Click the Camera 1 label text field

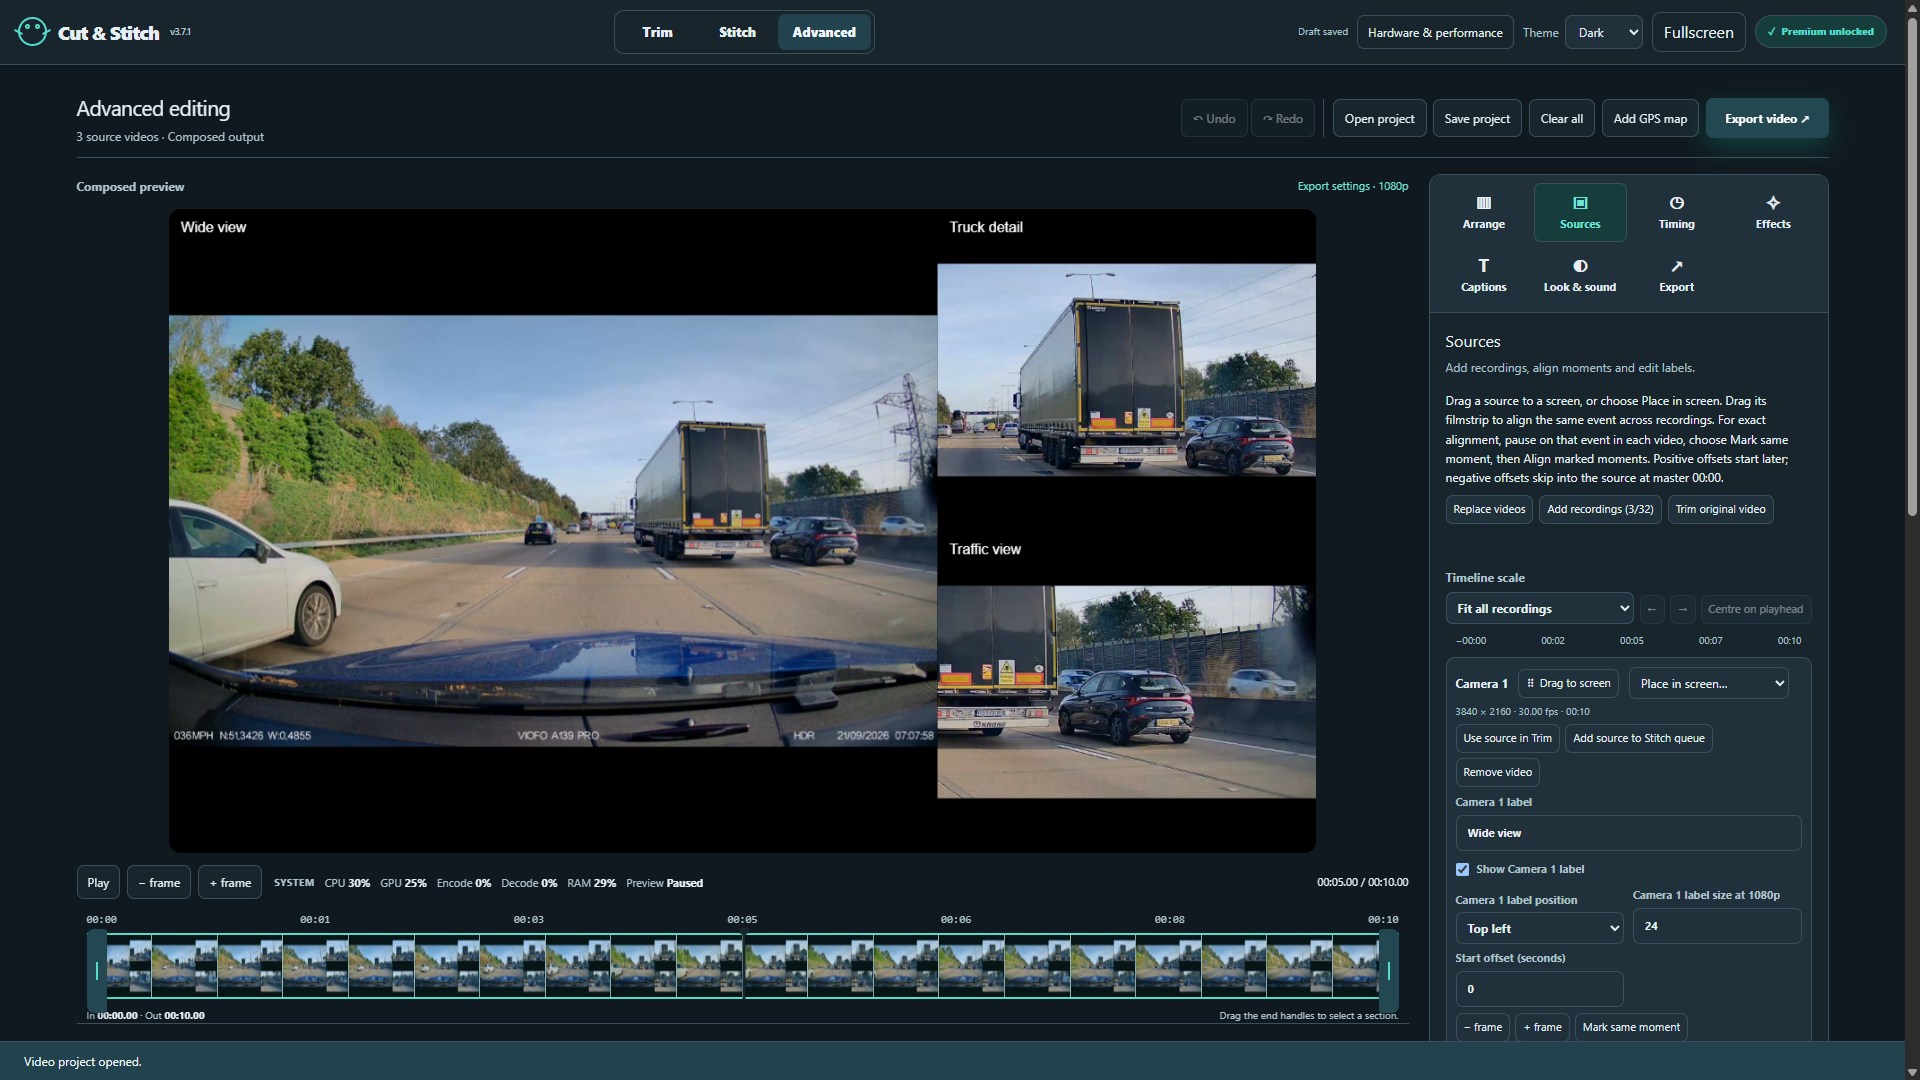coord(1628,833)
